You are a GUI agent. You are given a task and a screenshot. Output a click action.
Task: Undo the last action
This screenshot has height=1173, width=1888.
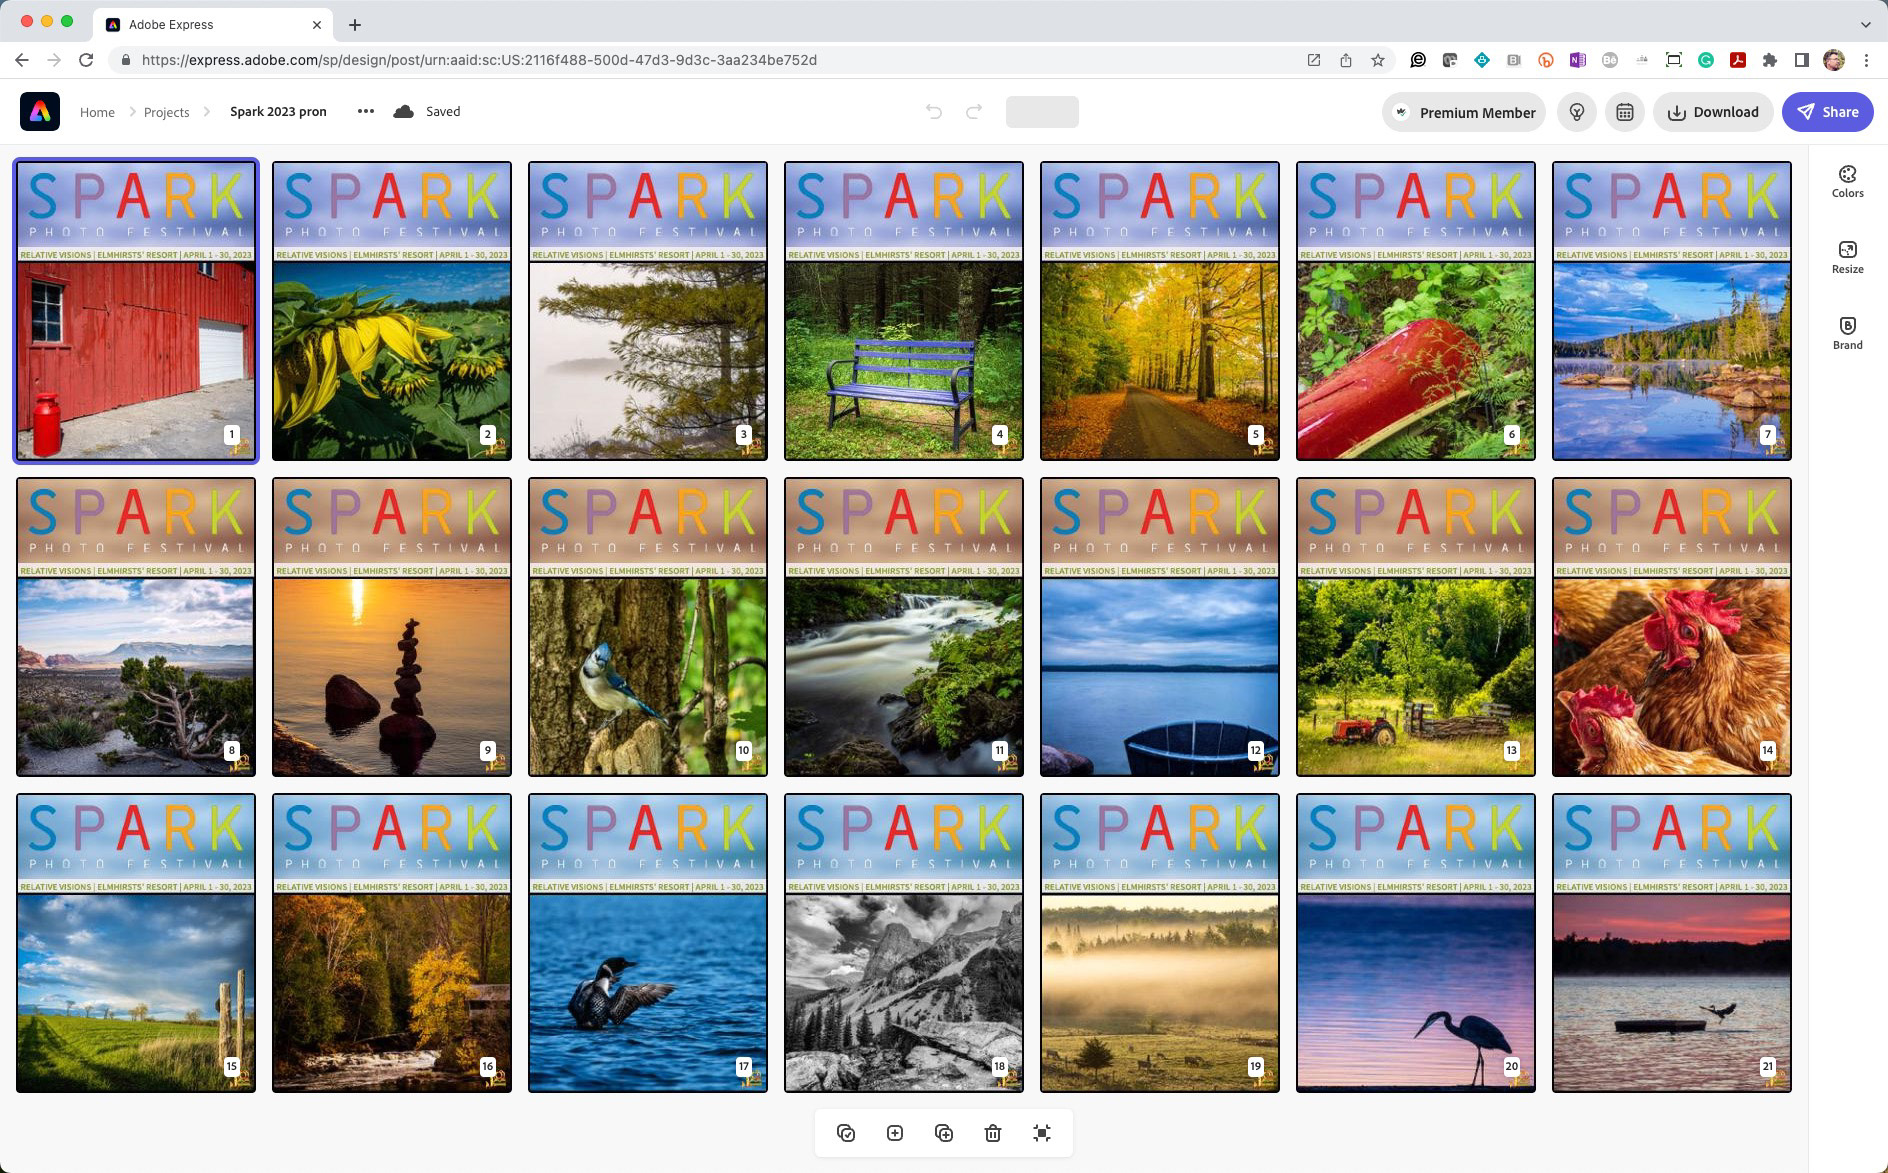pos(934,112)
